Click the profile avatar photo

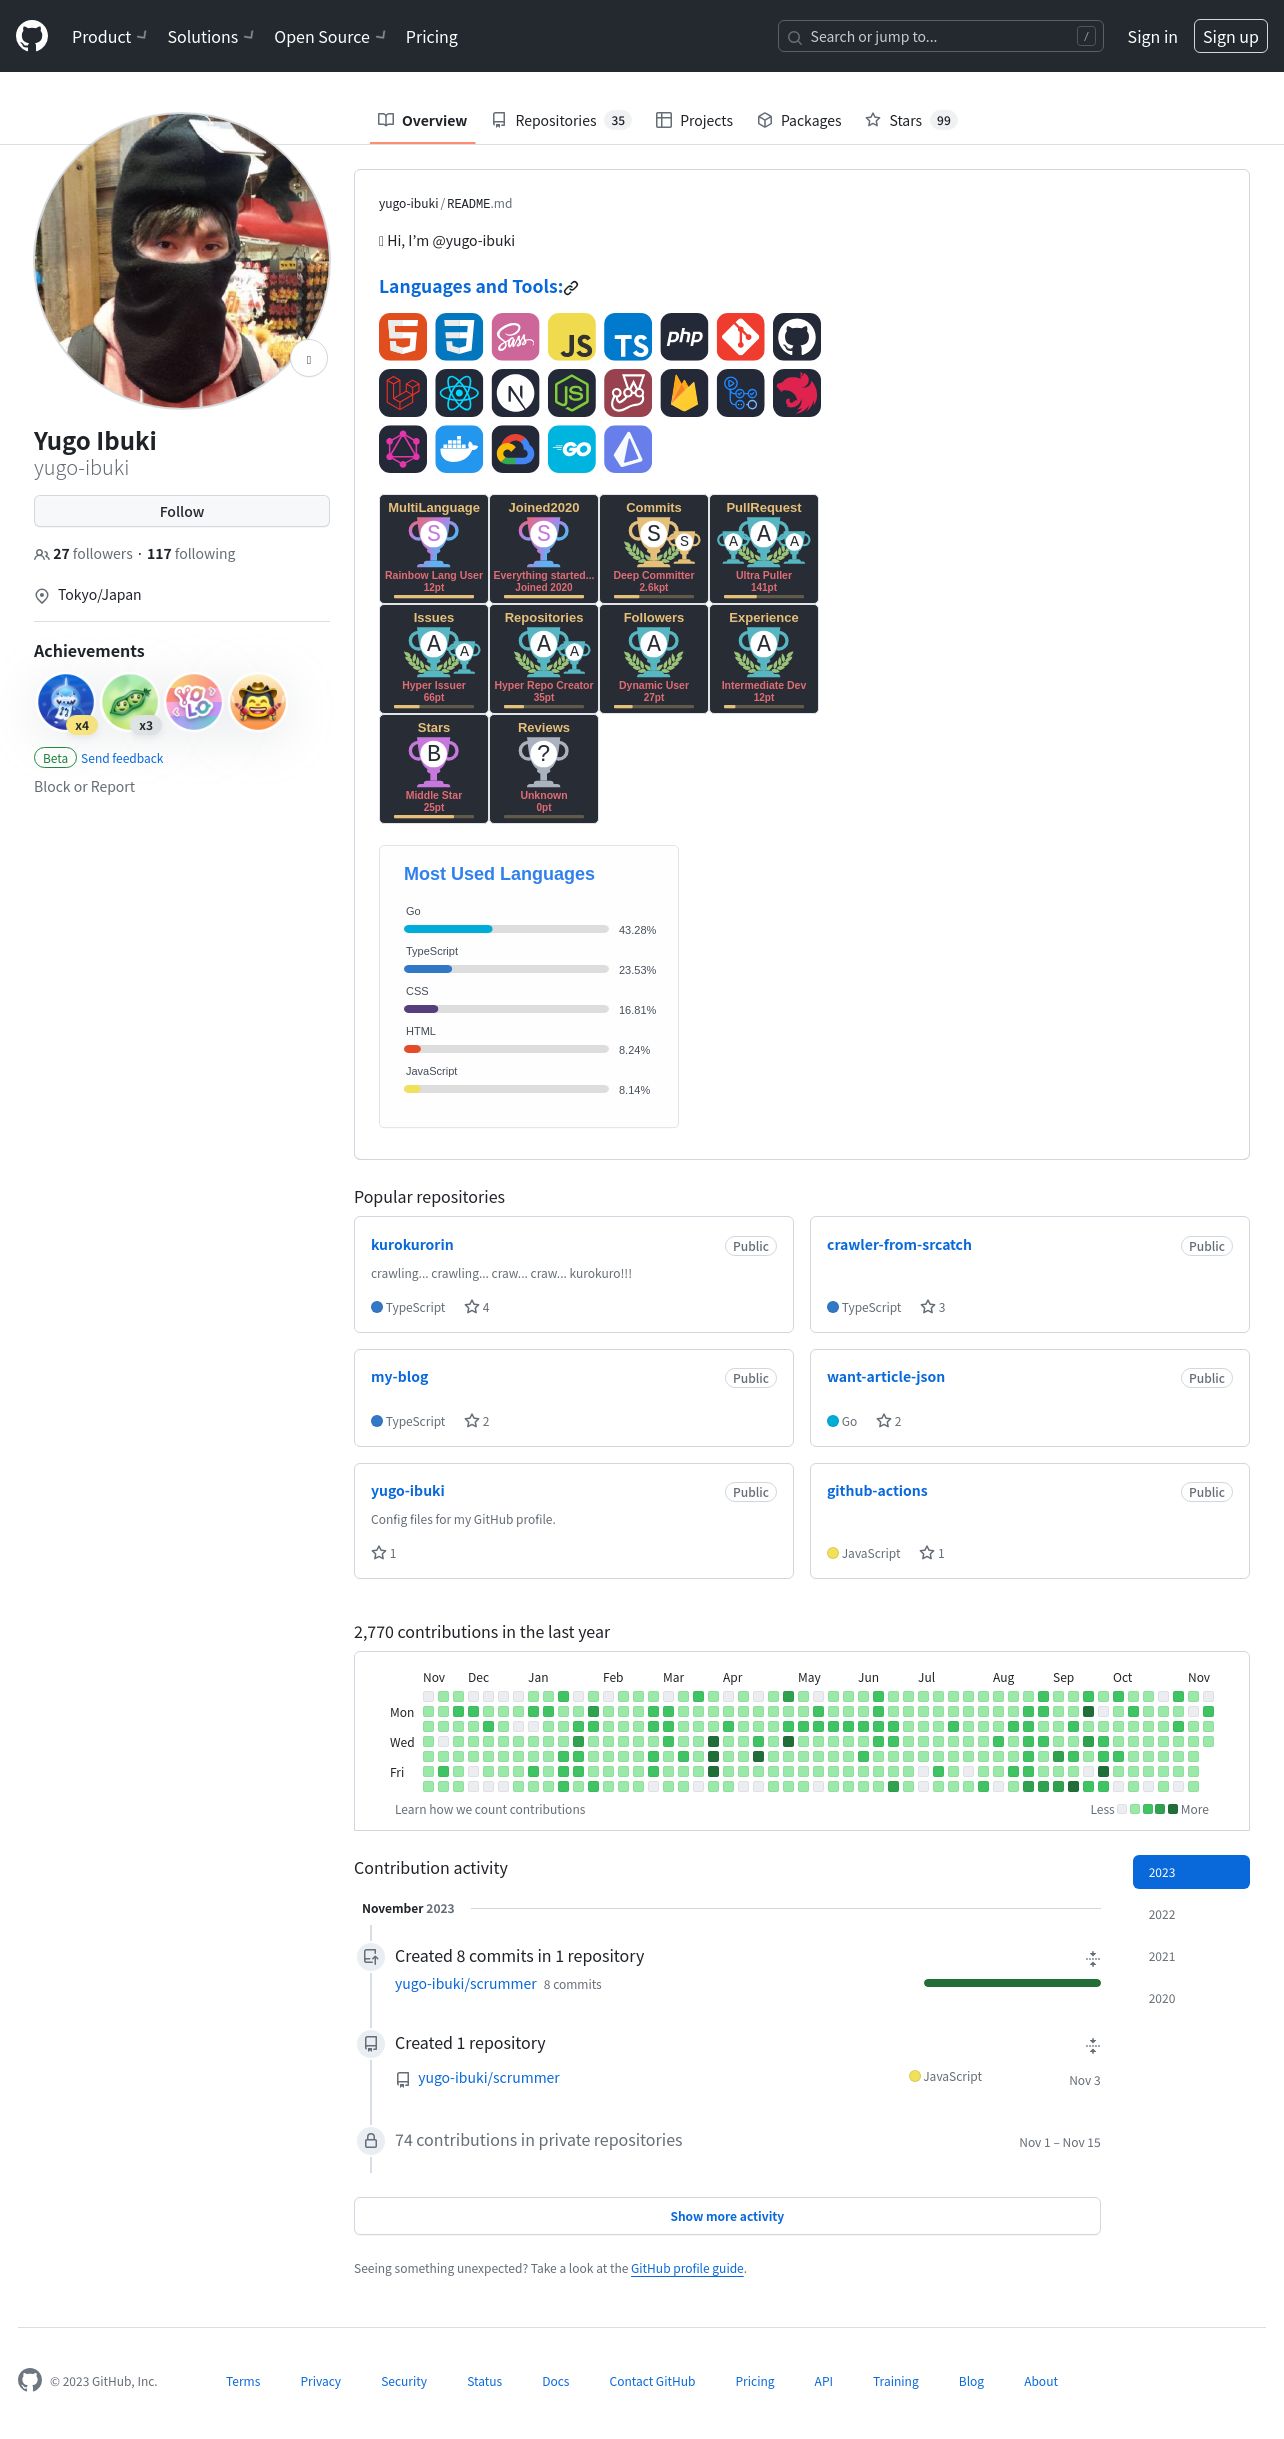tap(182, 260)
